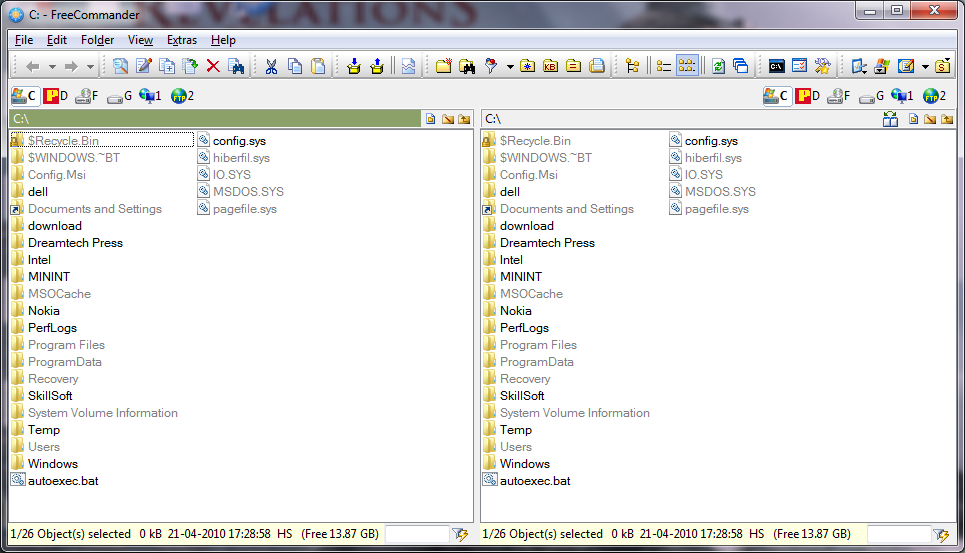Click the Refresh green arrows icon
Screen dimensions: 965x553
click(x=718, y=66)
